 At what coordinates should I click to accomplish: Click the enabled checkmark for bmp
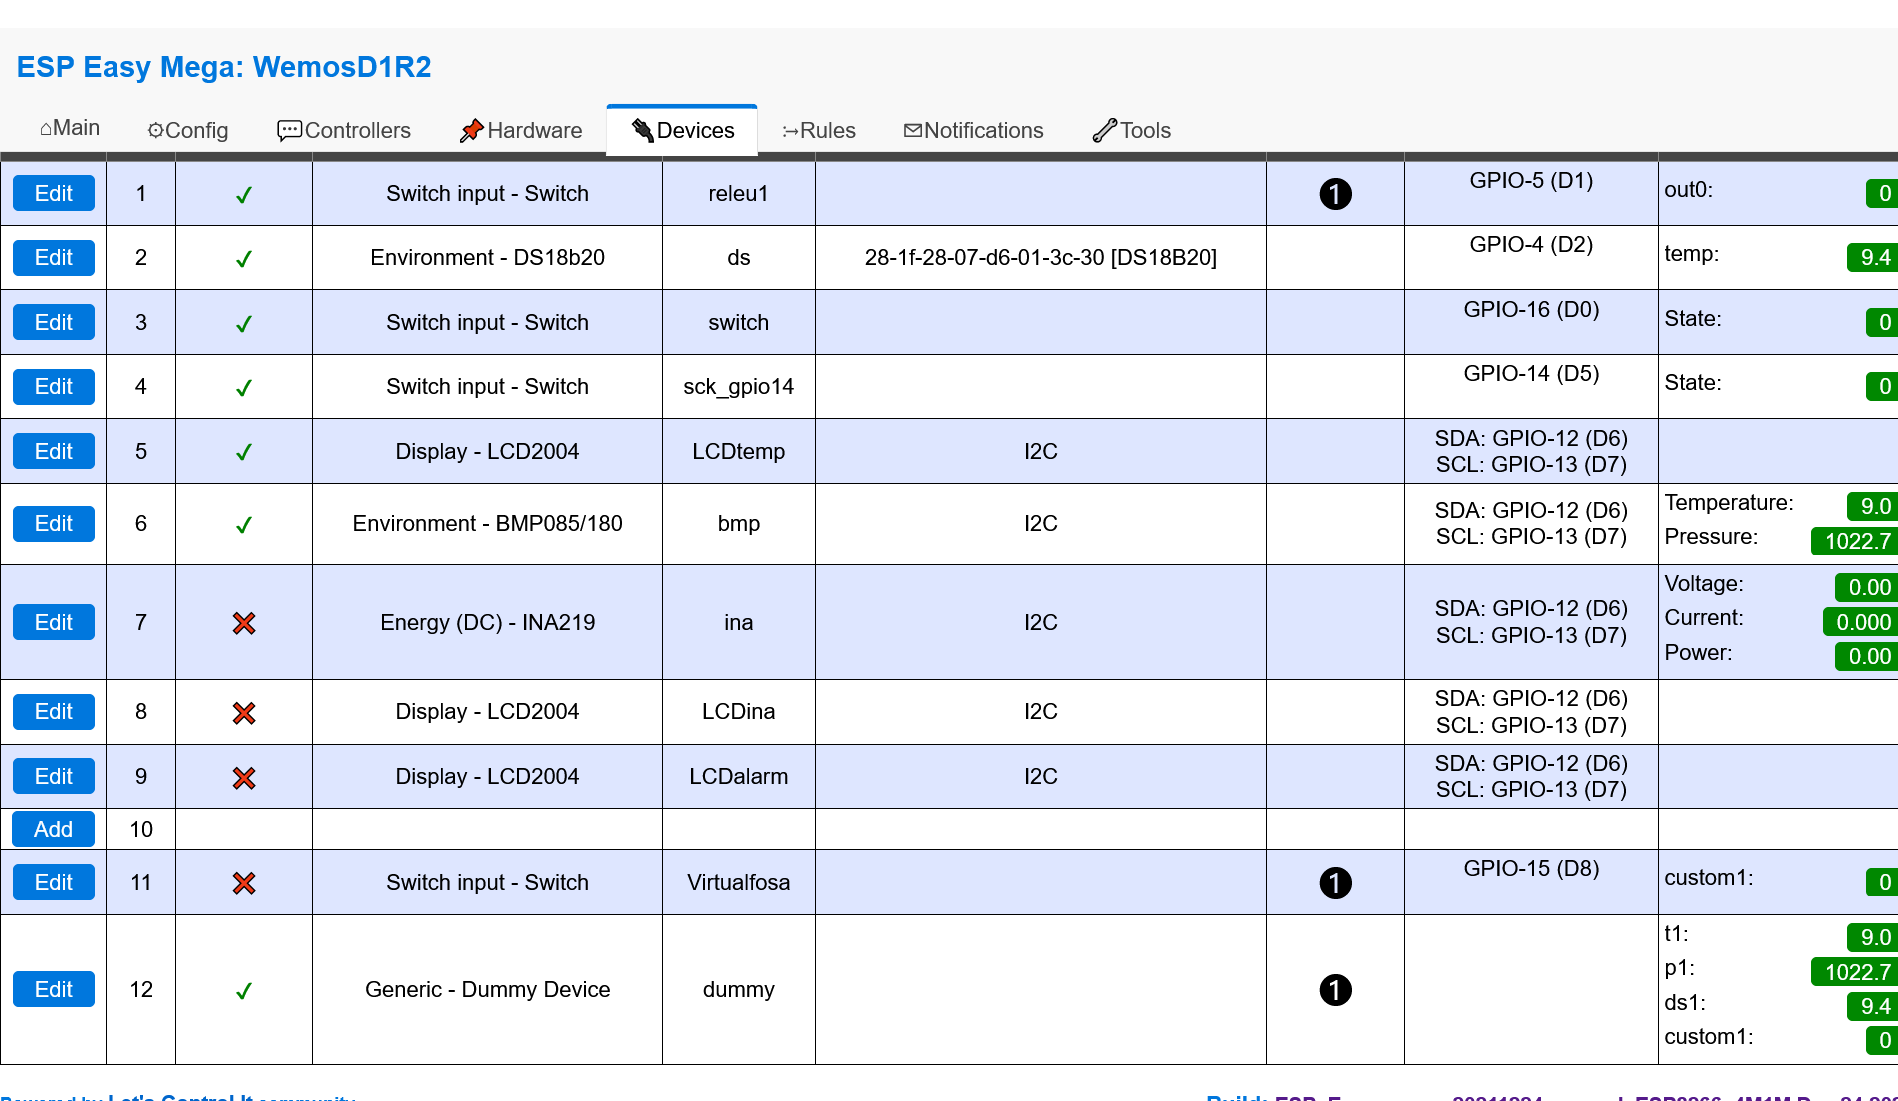[x=243, y=525]
